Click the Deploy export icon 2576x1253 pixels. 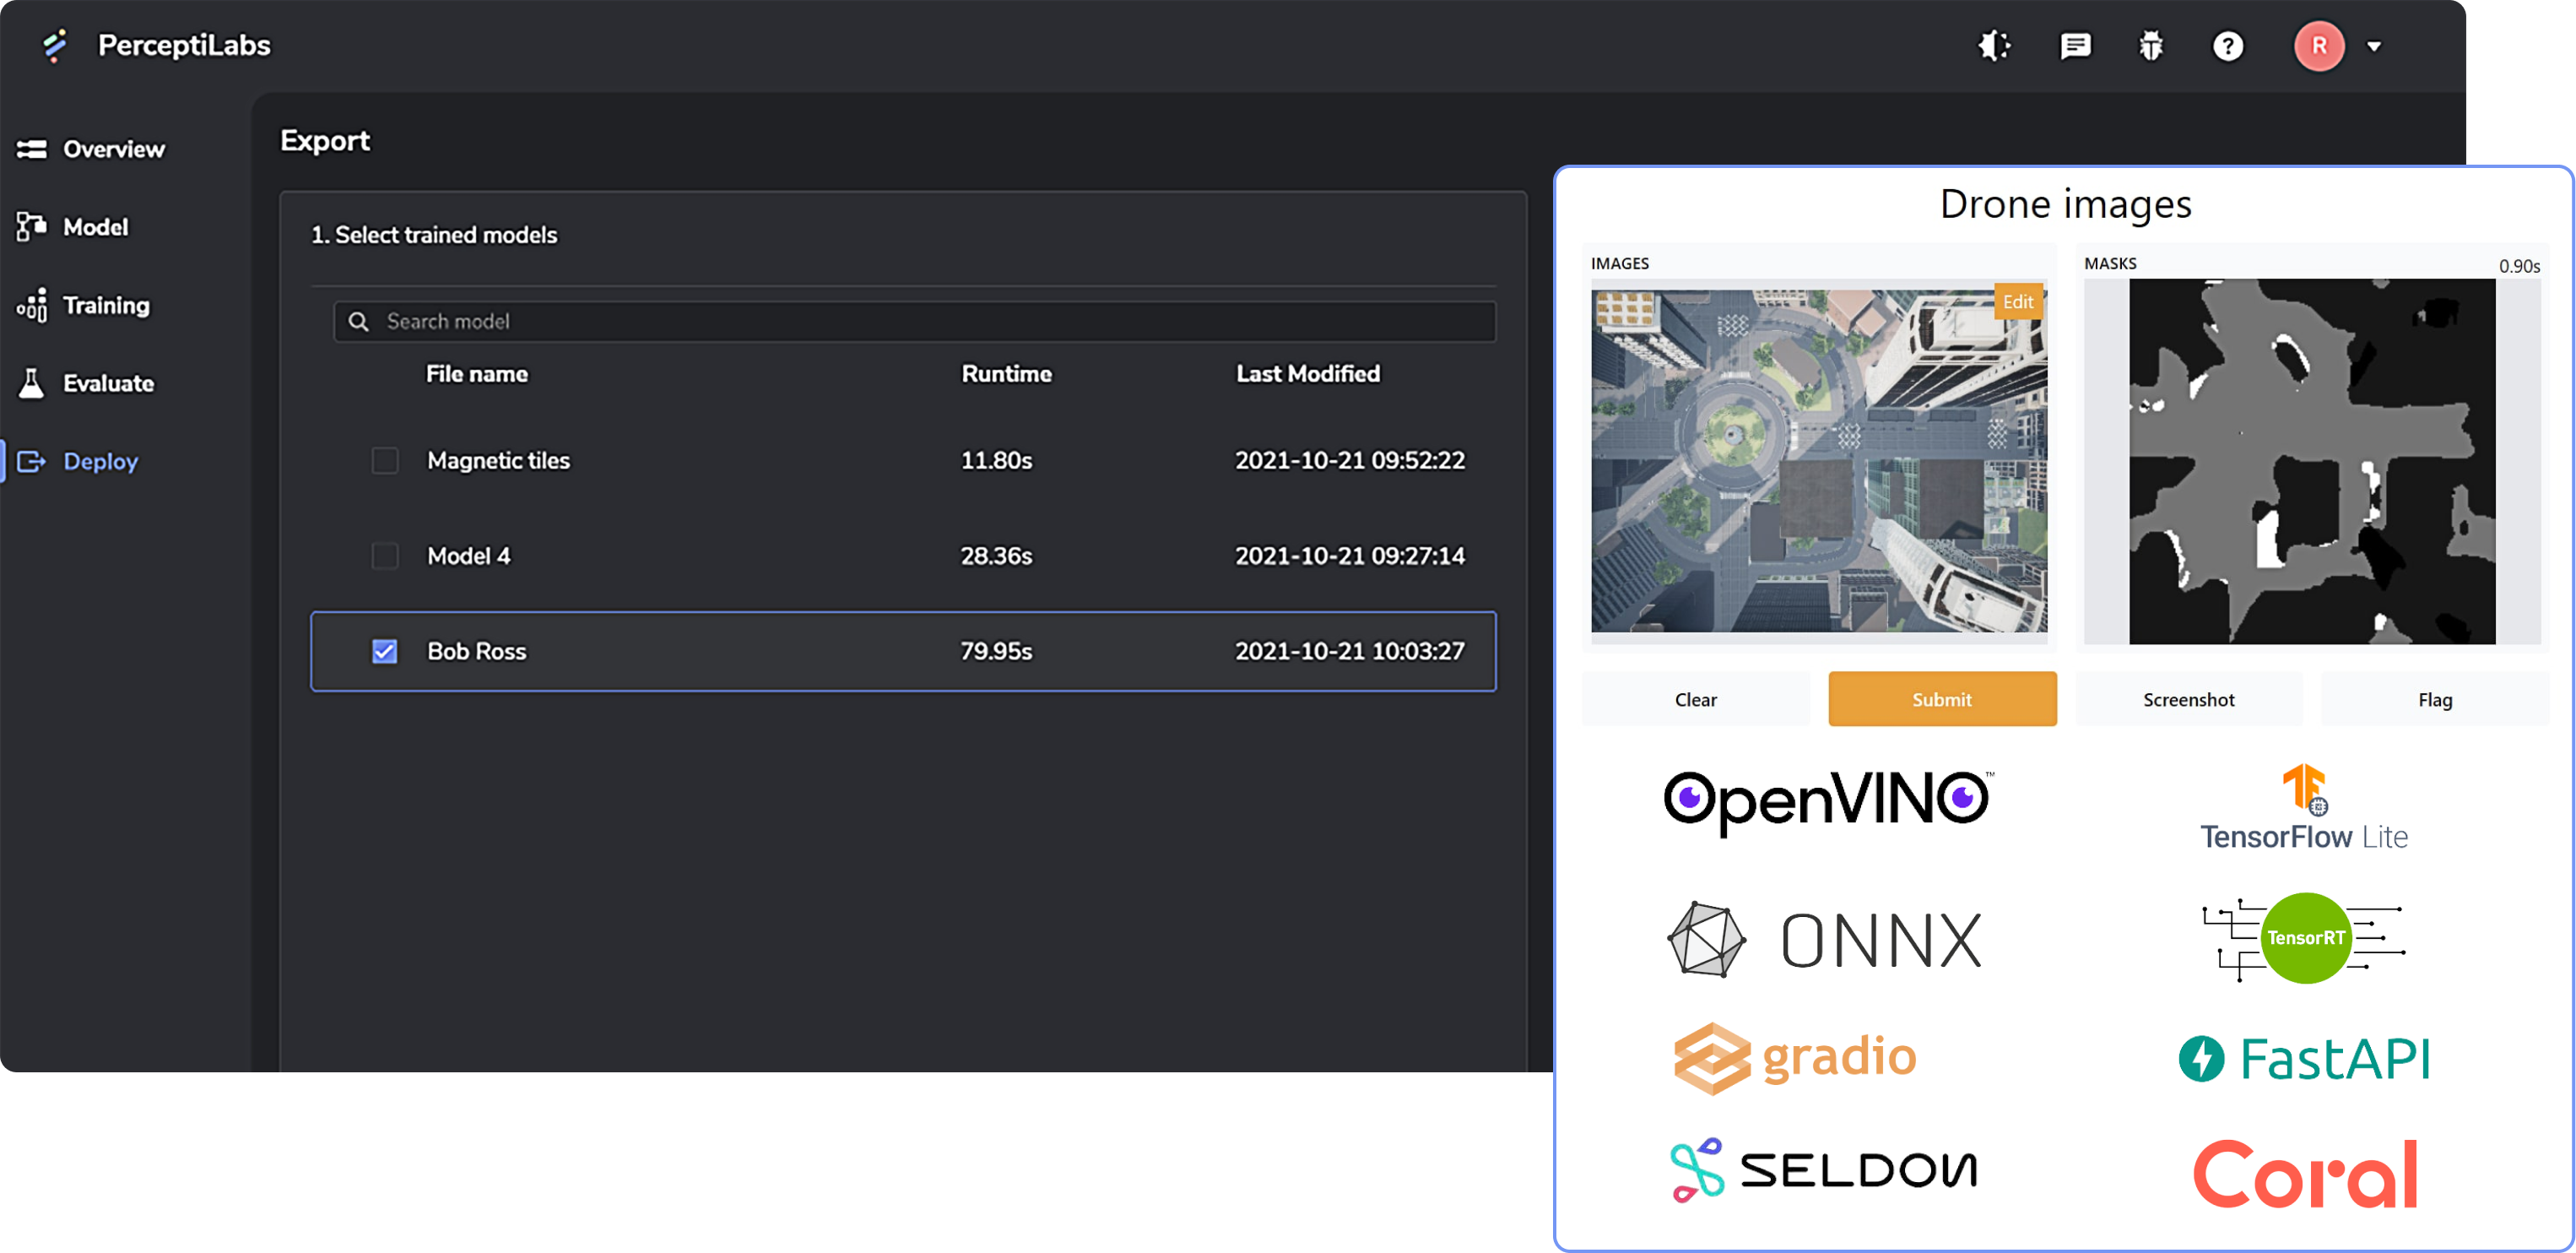pos(31,461)
